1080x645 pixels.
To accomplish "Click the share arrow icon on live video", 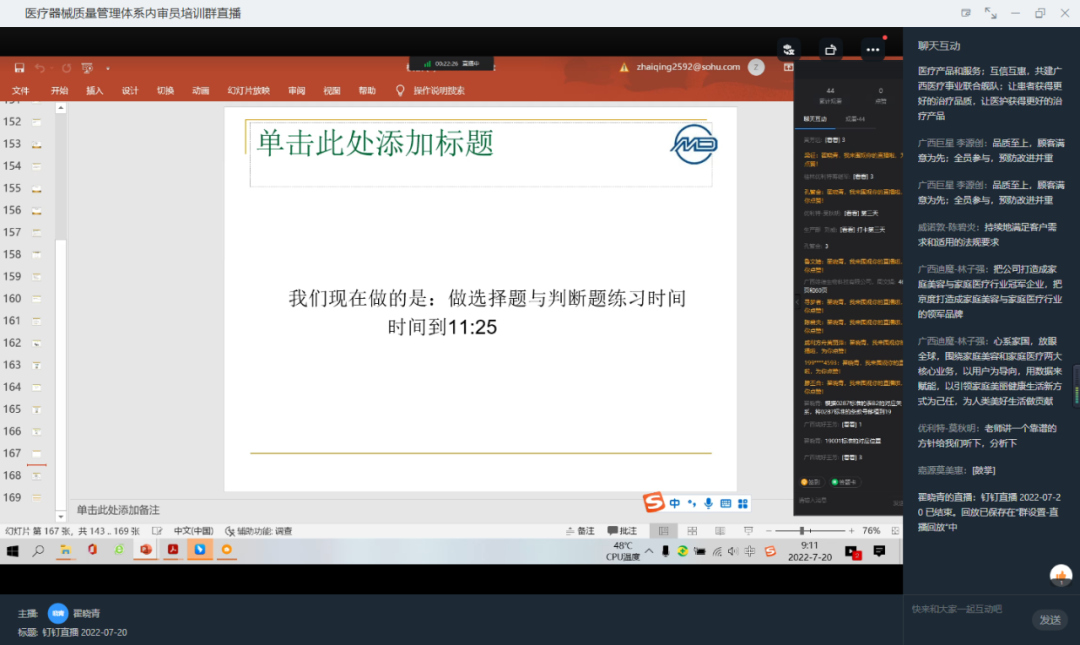I will click(831, 50).
